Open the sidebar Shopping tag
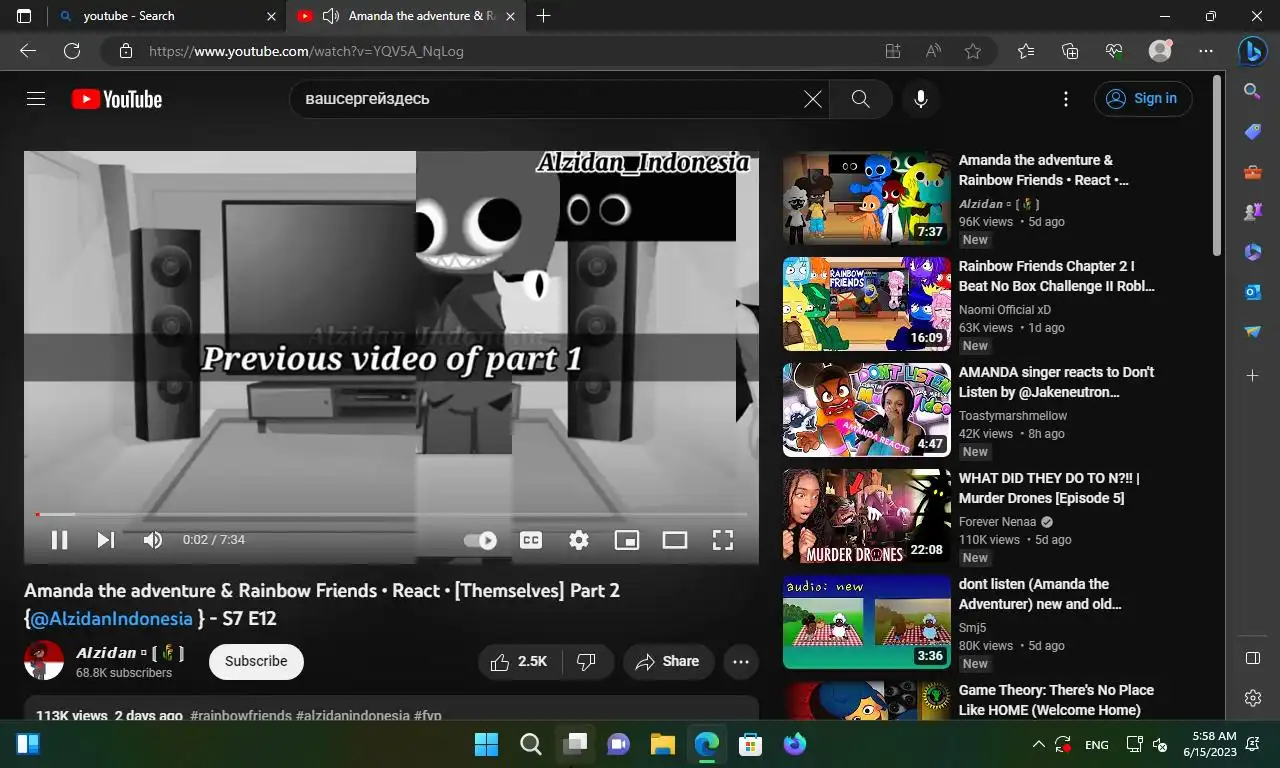 [x=1253, y=132]
